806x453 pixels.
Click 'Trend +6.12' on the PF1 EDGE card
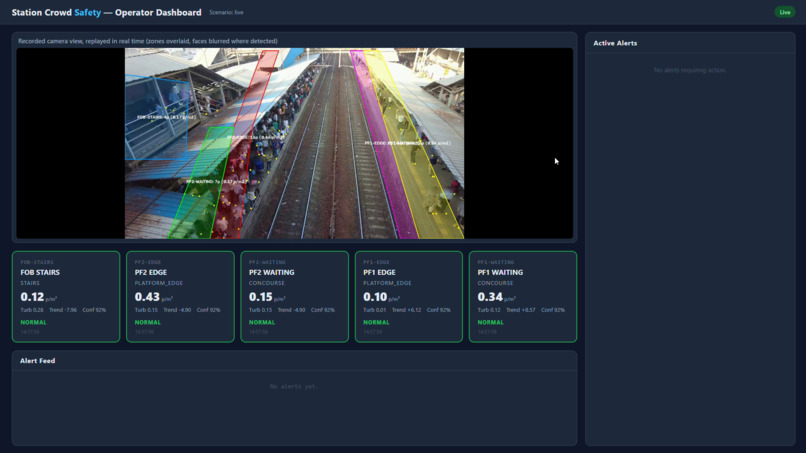pyautogui.click(x=407, y=310)
